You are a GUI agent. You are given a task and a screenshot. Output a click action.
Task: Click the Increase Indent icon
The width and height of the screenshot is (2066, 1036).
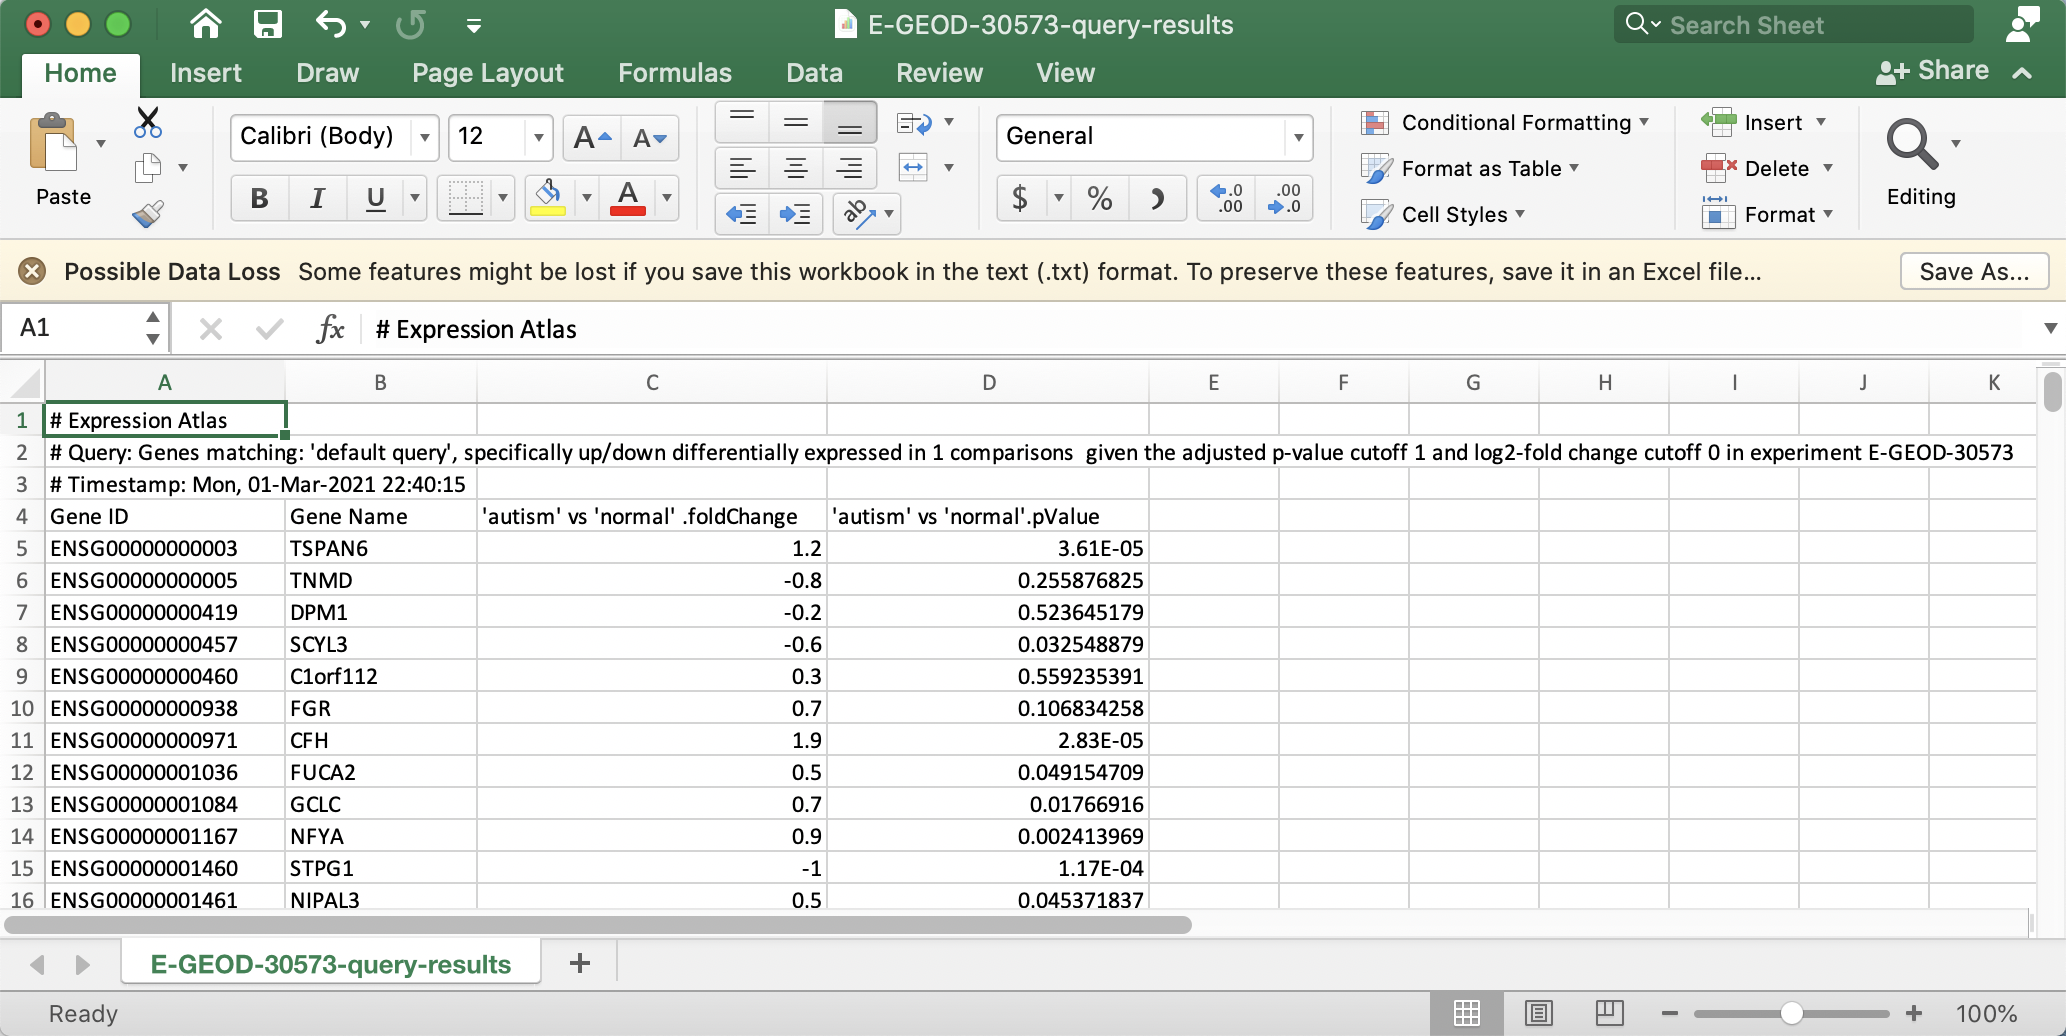click(795, 214)
